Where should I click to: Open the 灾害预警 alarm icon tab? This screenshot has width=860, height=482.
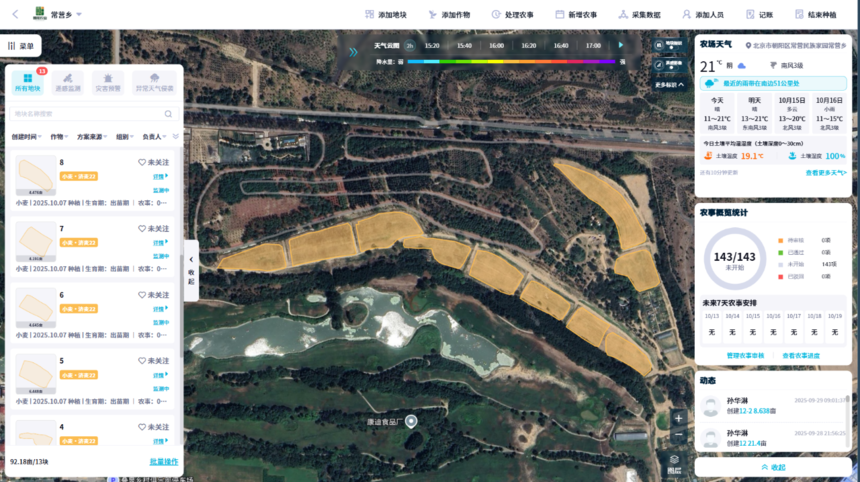(108, 82)
